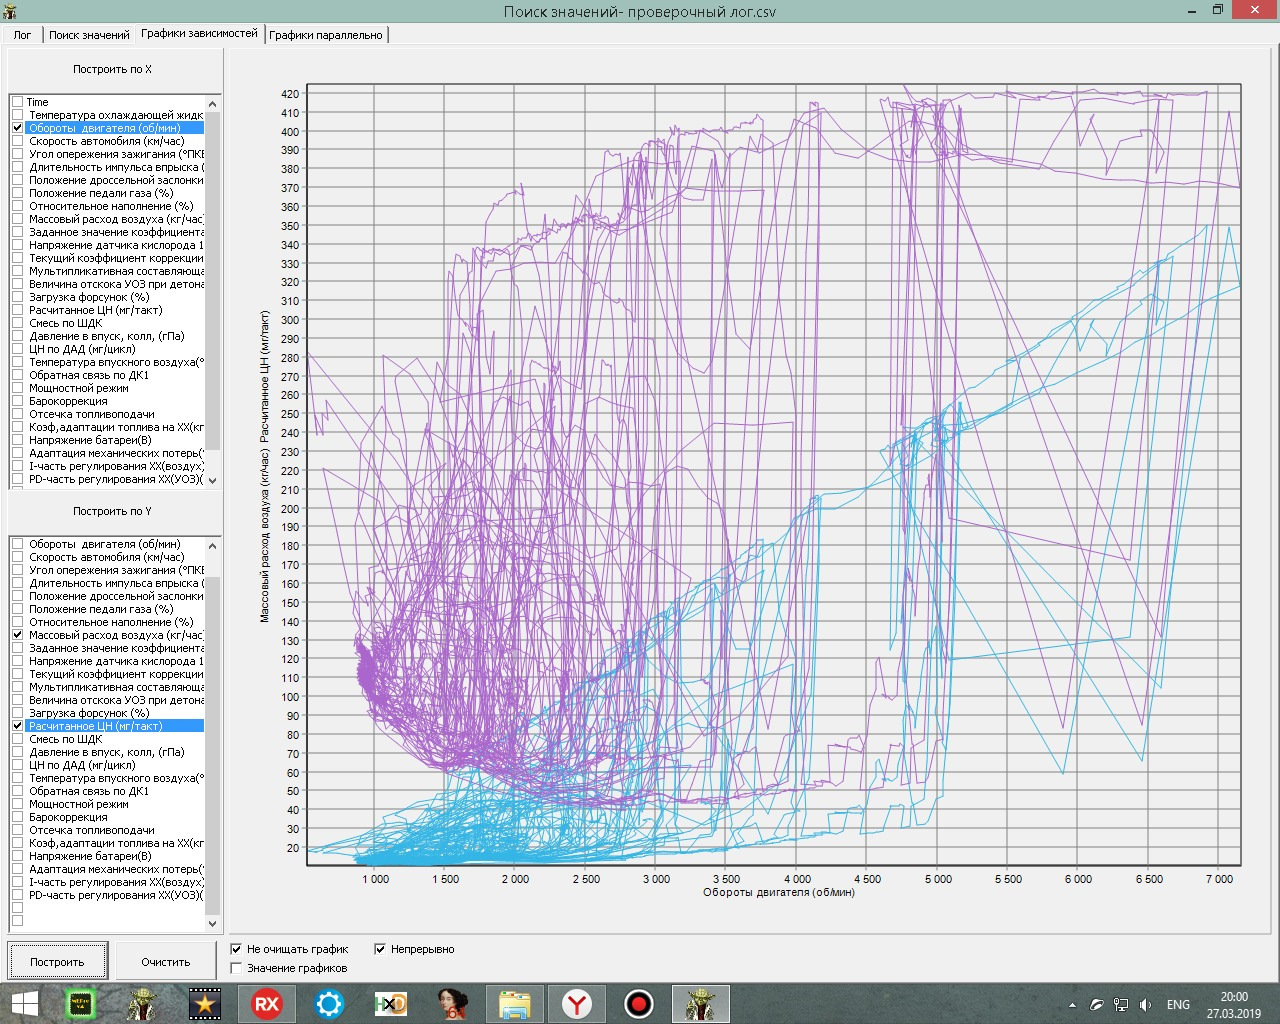Disable the 'Непрерывно' checkbox
The image size is (1280, 1024).
pos(380,949)
